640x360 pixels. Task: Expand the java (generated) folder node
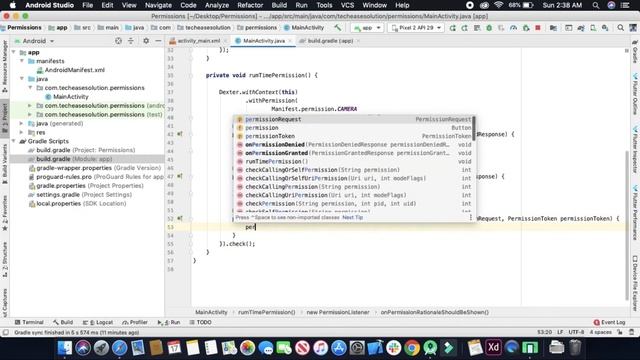[22, 123]
